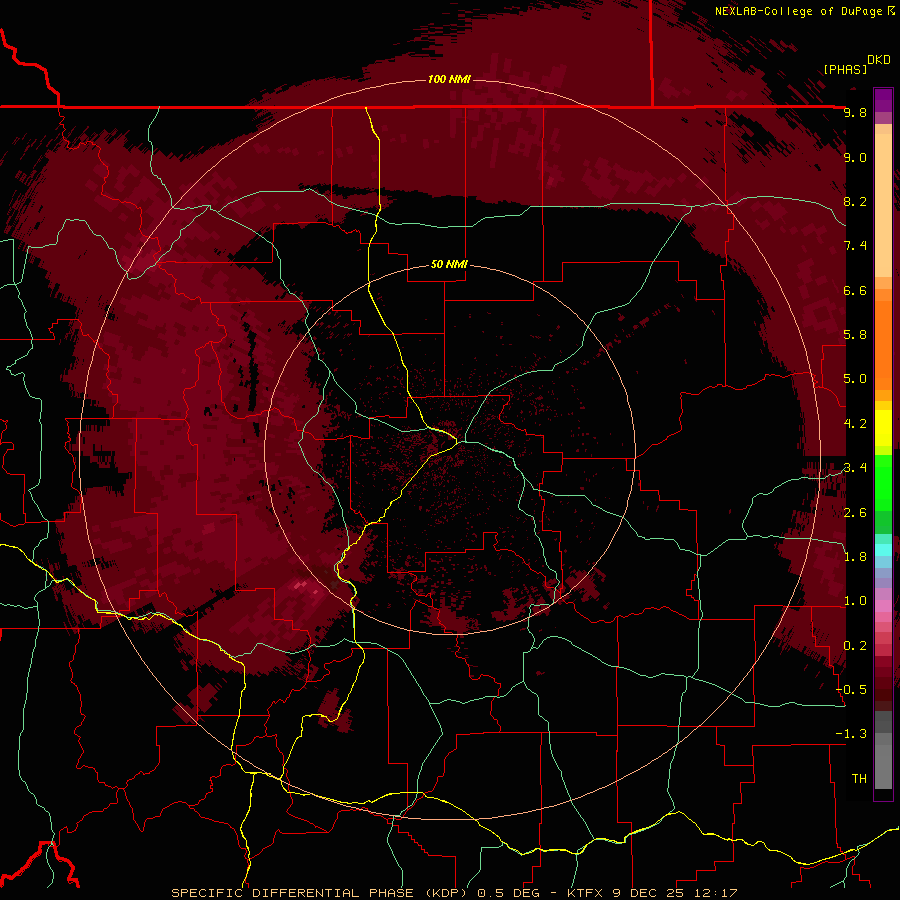Pick the peach segment of the color bar
This screenshot has width=900, height=900.
pos(883,204)
